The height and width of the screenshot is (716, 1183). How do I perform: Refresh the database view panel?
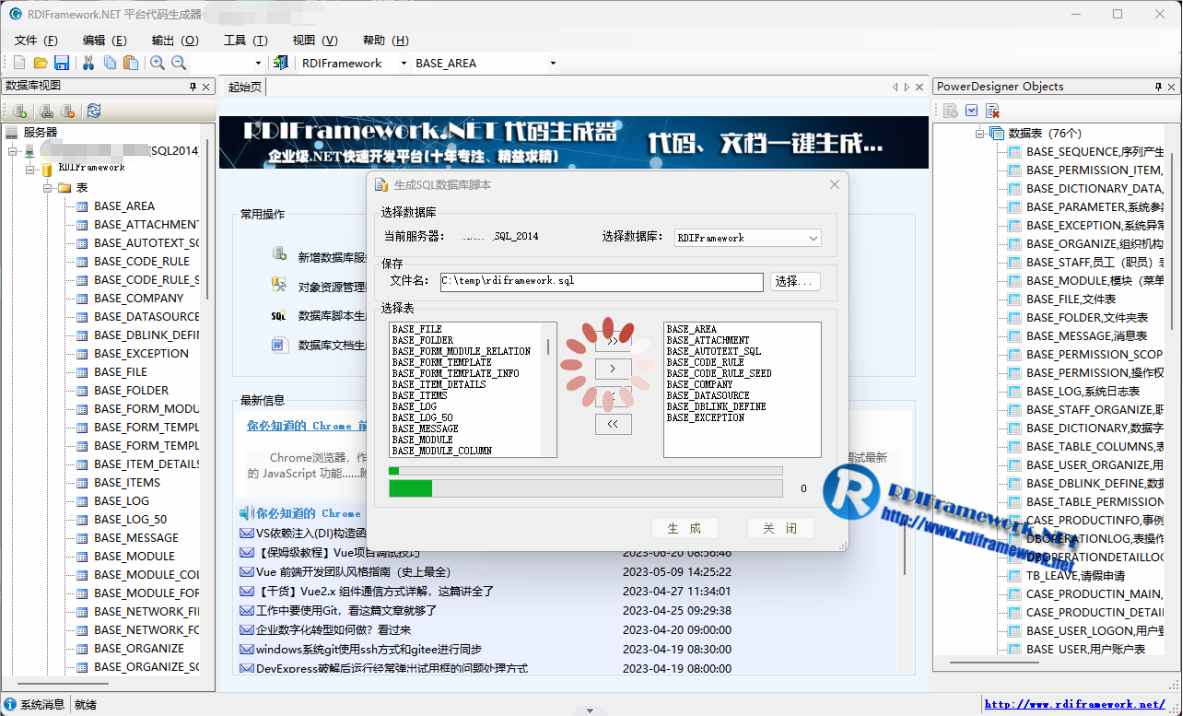(93, 111)
